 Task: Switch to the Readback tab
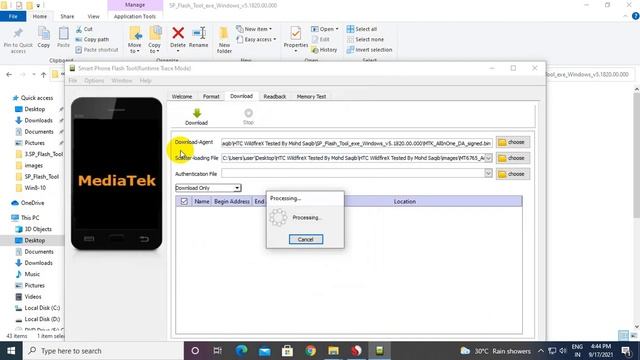click(x=275, y=96)
